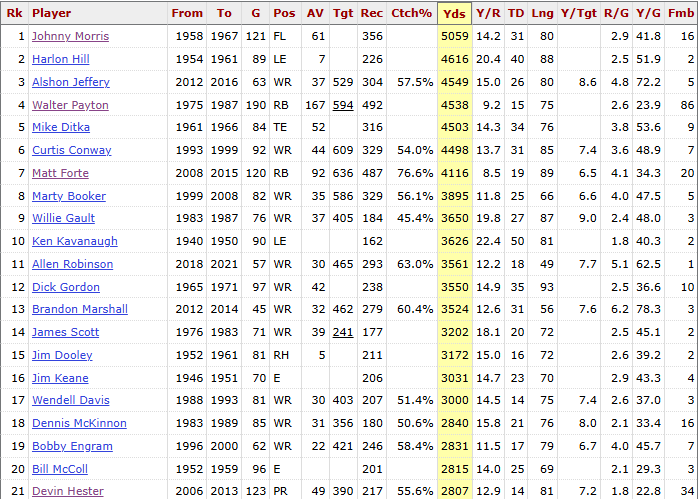This screenshot has height=499, width=698.
Task: Sort by highlighted Yds header
Action: [454, 14]
